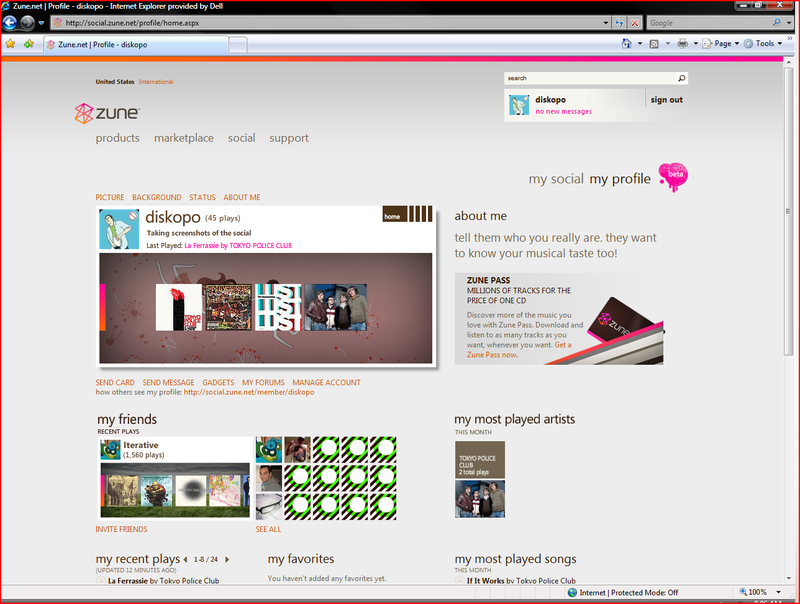This screenshot has width=800, height=604.
Task: Open a new blank browser tab
Action: [238, 45]
